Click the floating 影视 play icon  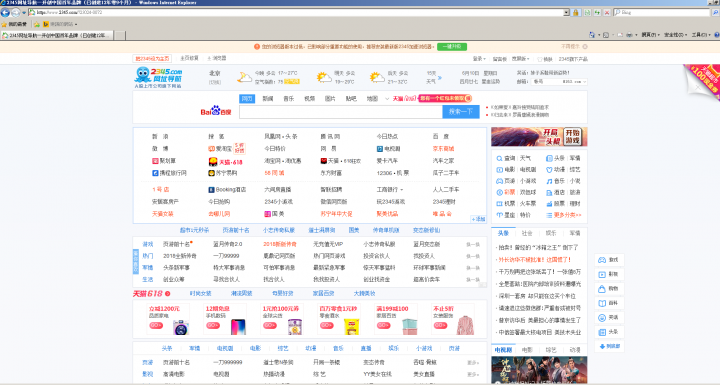[602, 274]
